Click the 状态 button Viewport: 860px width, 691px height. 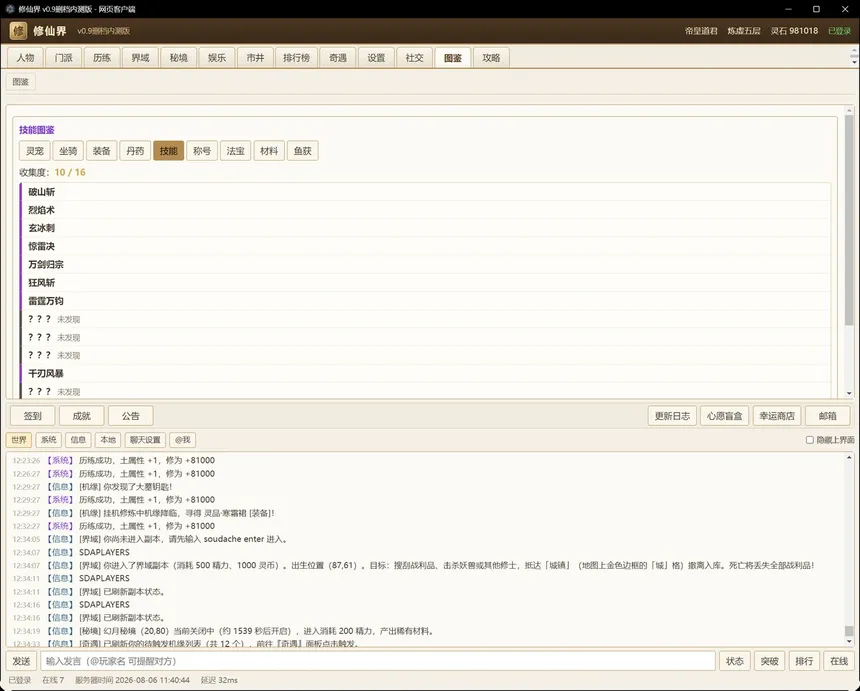735,661
